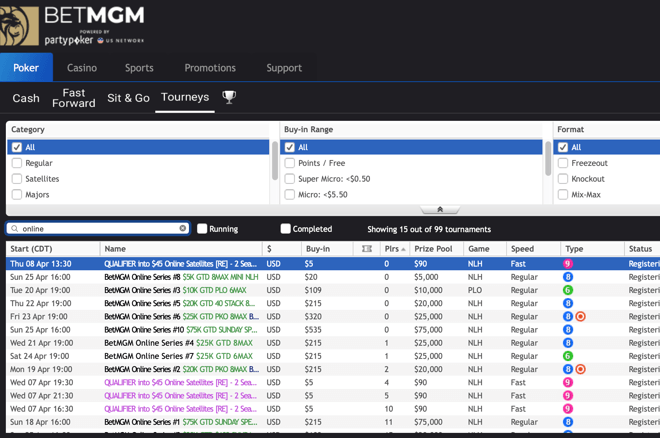Switch to Cash games

click(x=26, y=98)
